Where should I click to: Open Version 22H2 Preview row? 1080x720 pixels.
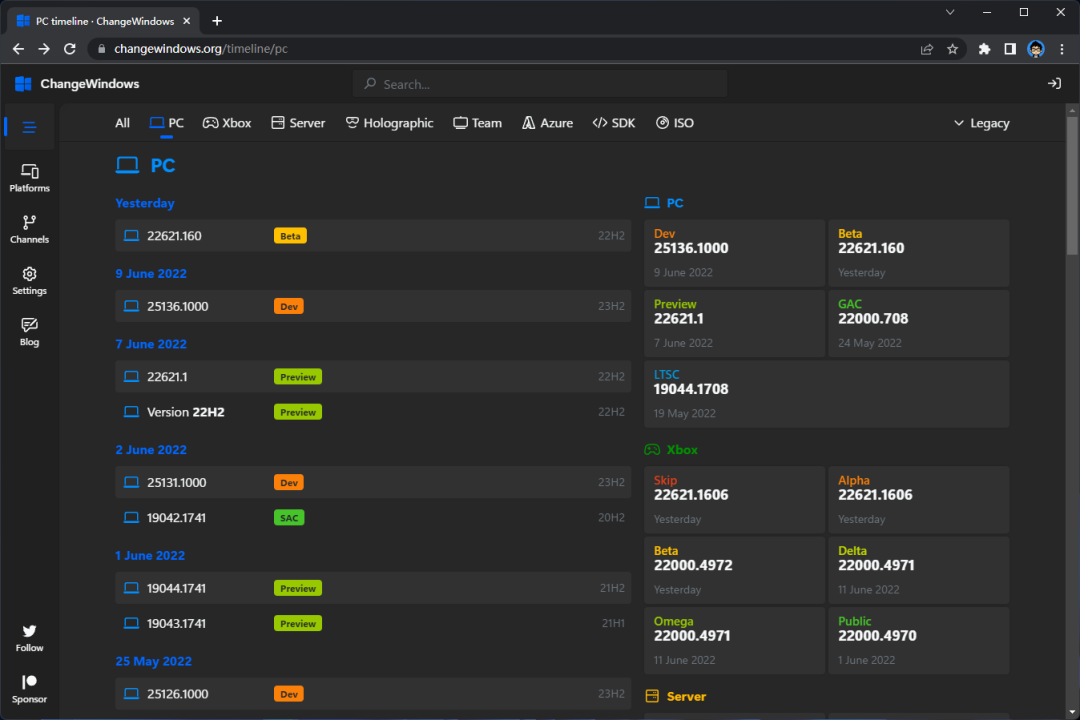373,412
